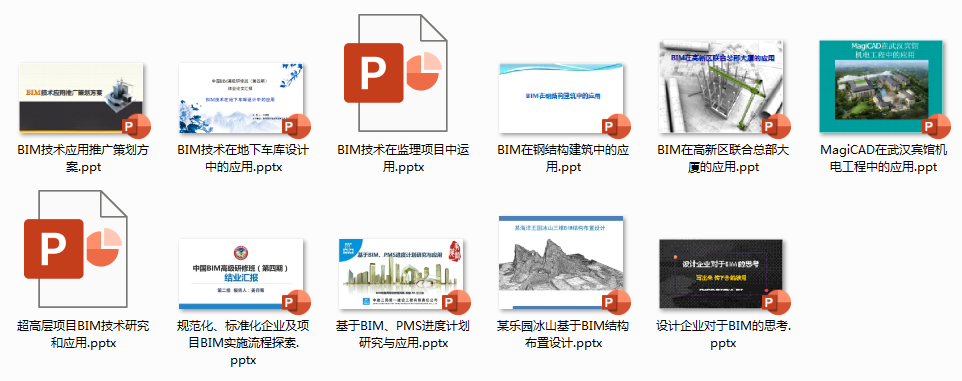Click the file name 某乐园冰山基于BIM结构布置设计.pptx
This screenshot has width=962, height=381.
[x=563, y=334]
